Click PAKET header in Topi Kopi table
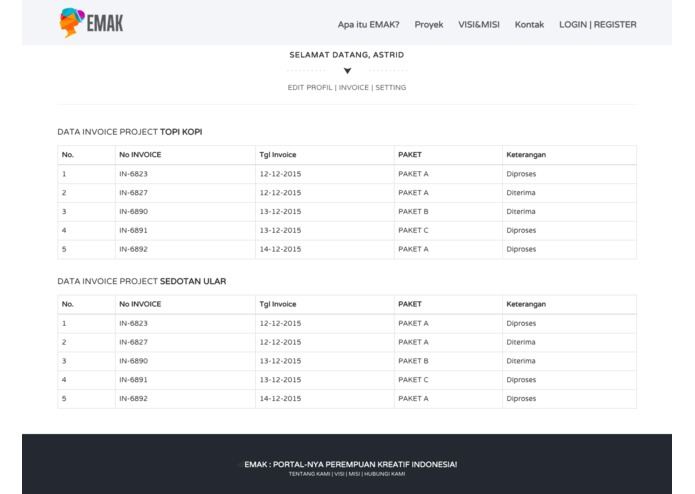Viewport: 695px width, 494px height. pyautogui.click(x=410, y=155)
